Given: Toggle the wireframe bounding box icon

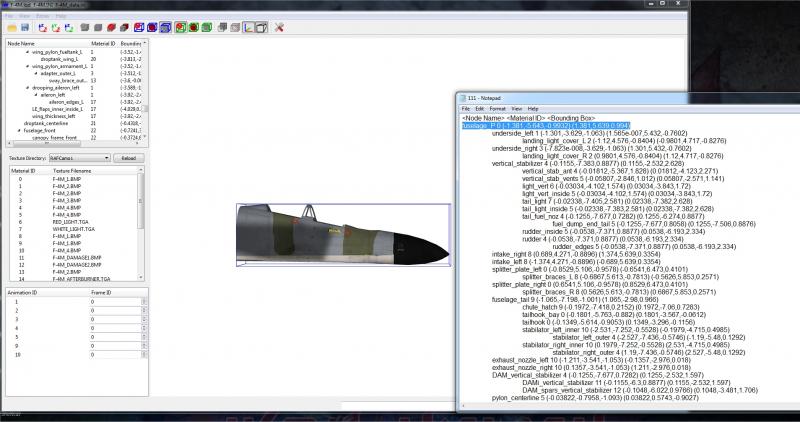Looking at the screenshot, I should [261, 28].
